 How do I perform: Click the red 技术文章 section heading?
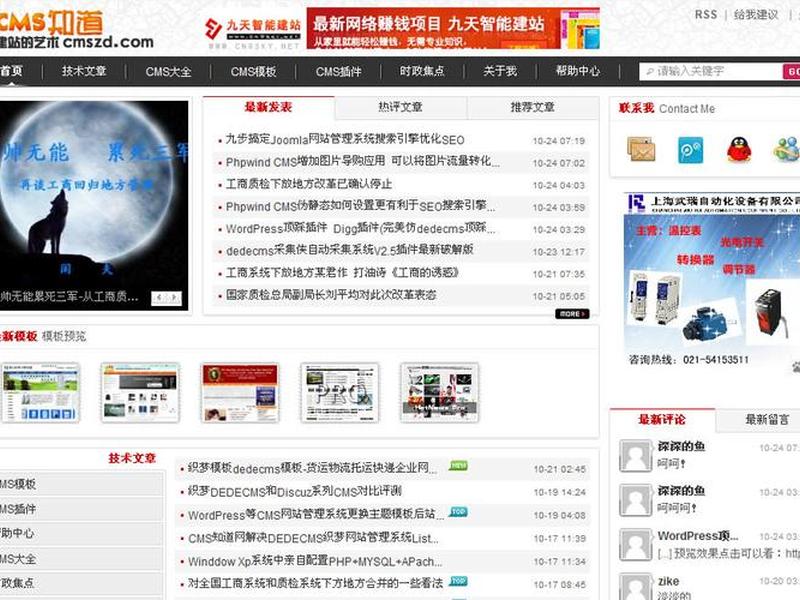pyautogui.click(x=132, y=458)
